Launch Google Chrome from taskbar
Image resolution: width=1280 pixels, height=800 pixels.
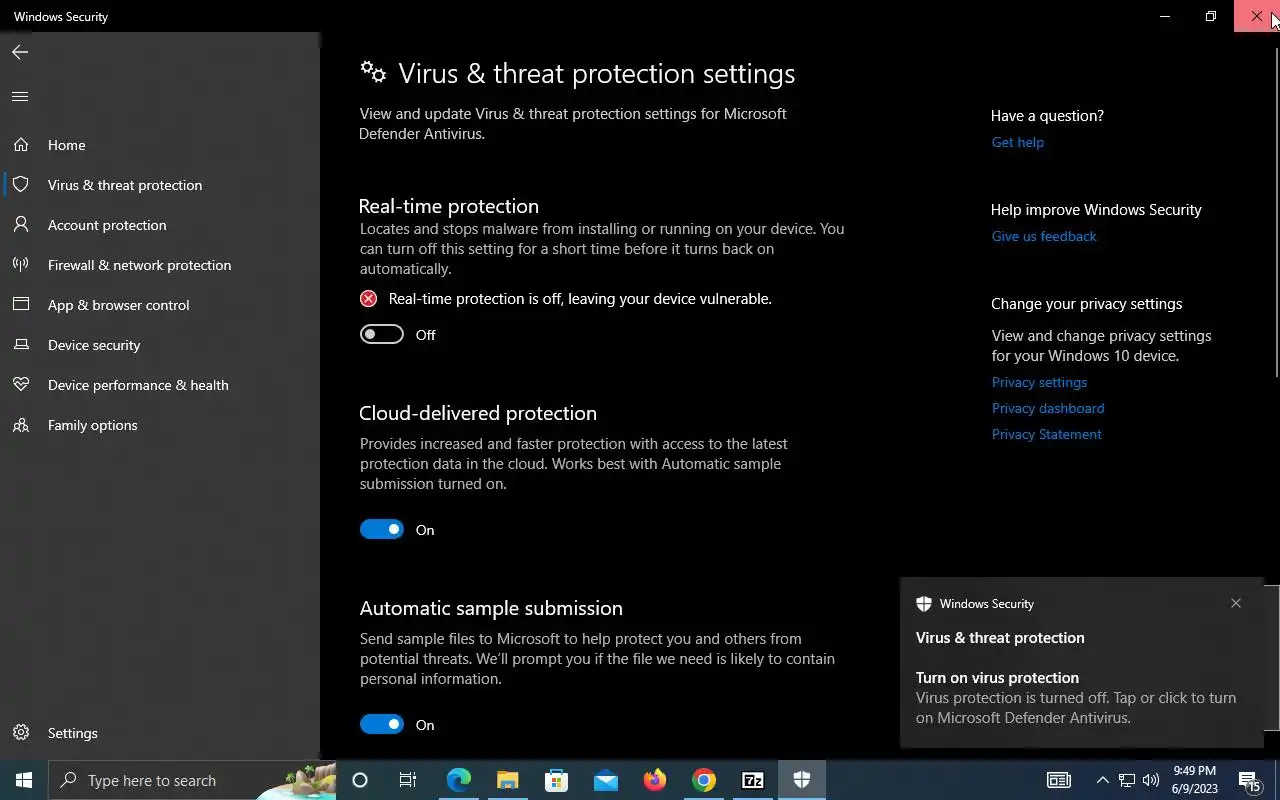pyautogui.click(x=703, y=780)
